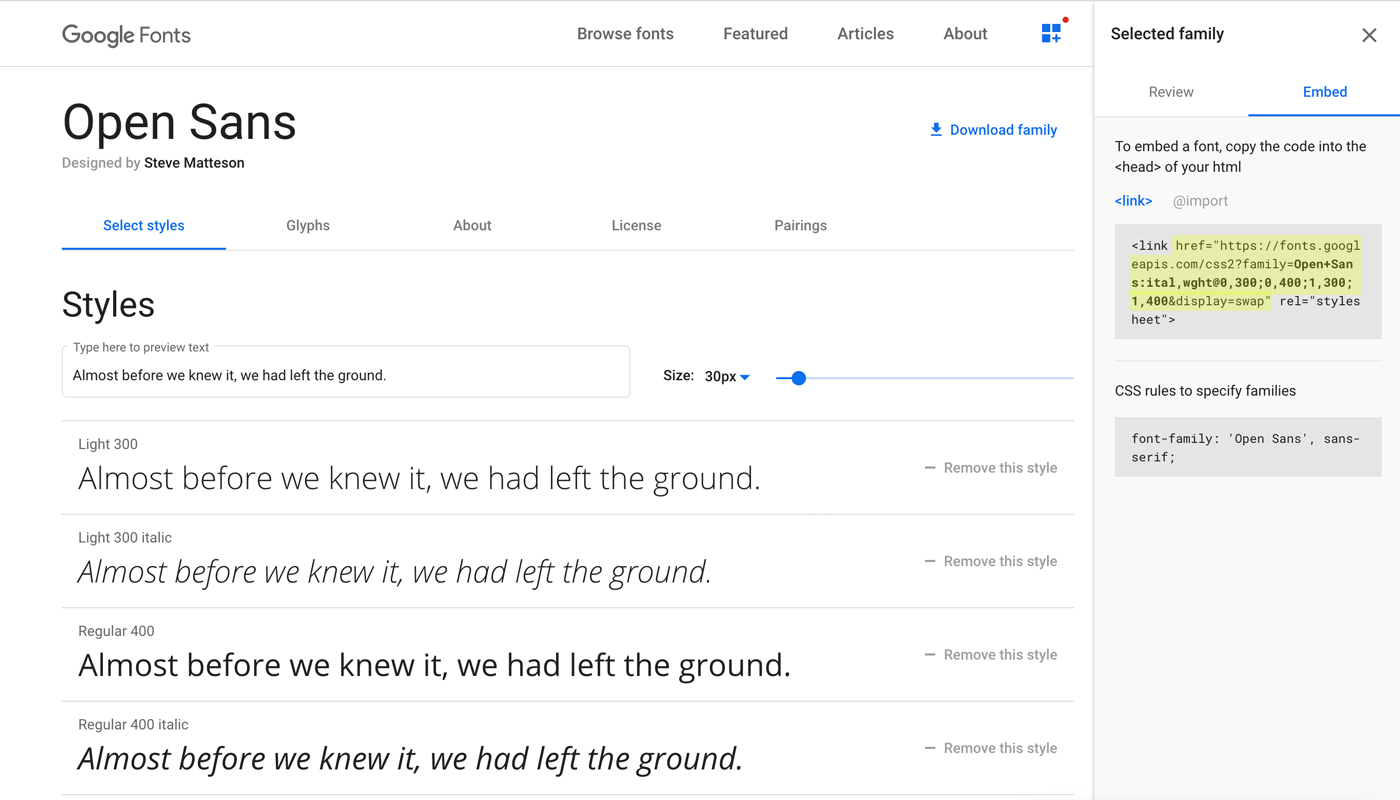Viewport: 1400px width, 800px height.
Task: Click the Google Fonts logo
Action: 126,35
